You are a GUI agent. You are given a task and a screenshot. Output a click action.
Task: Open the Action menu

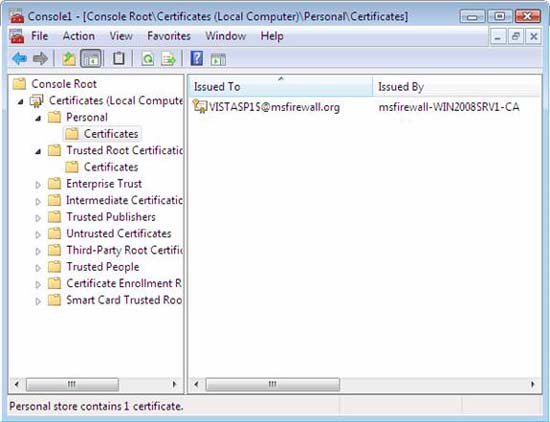click(x=79, y=36)
